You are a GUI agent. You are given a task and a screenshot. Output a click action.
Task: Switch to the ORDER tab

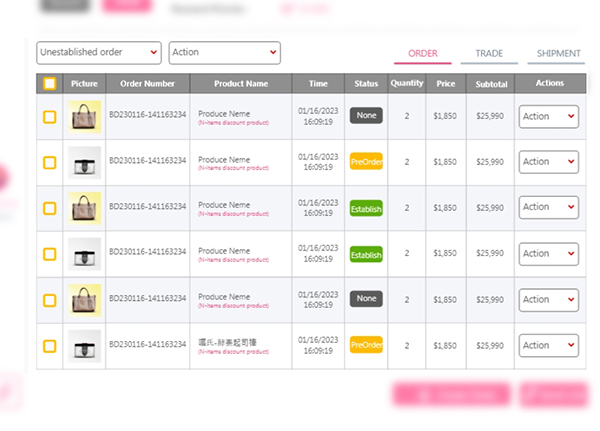(x=423, y=53)
